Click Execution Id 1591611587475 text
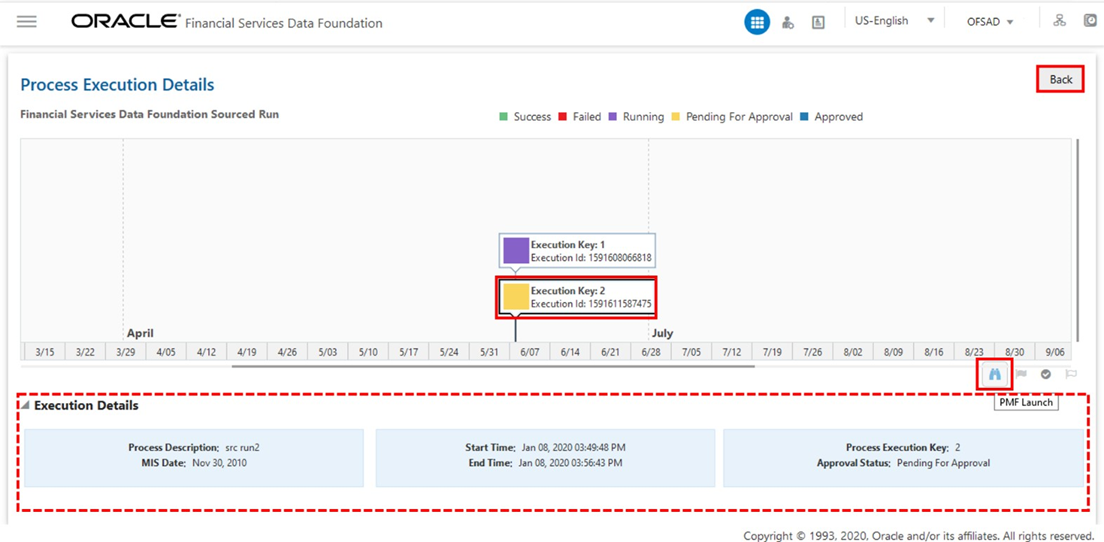Screen dimensions: 1104x542 click(591, 304)
